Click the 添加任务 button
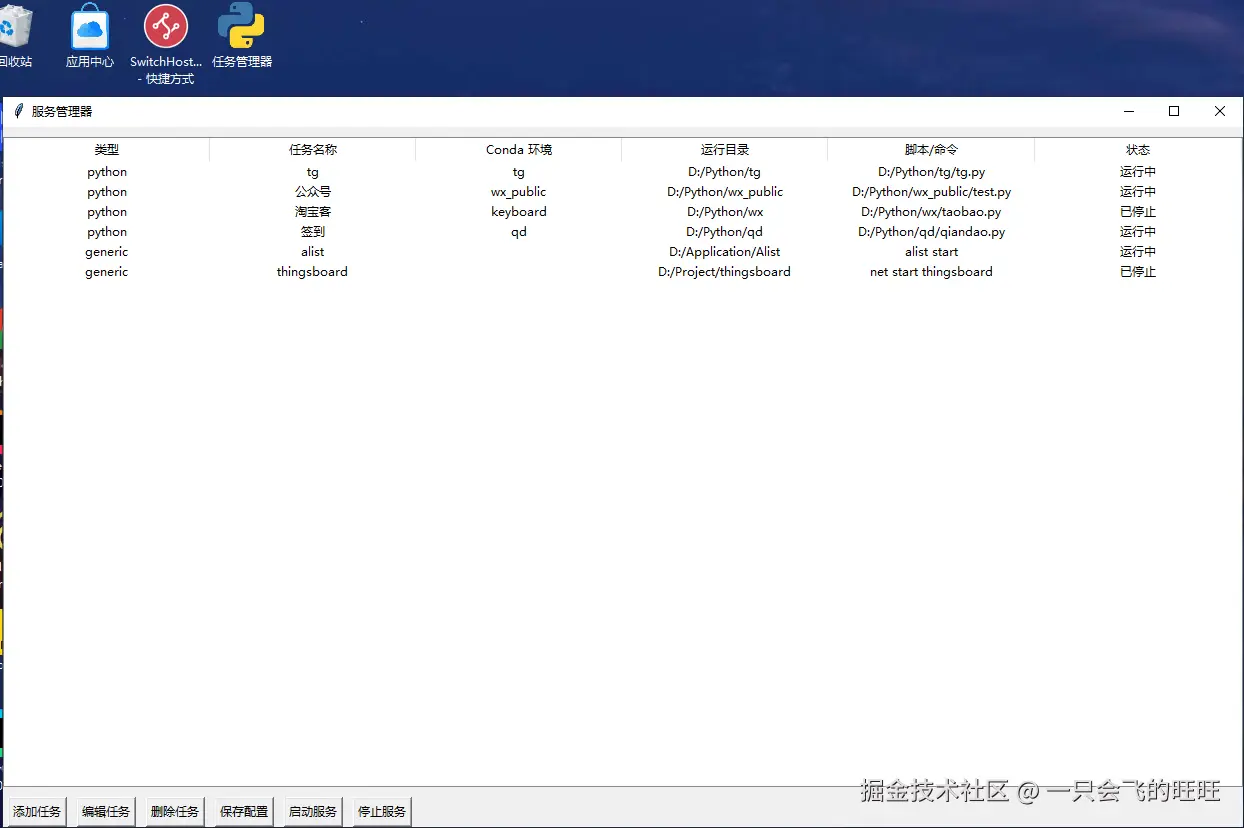 36,811
